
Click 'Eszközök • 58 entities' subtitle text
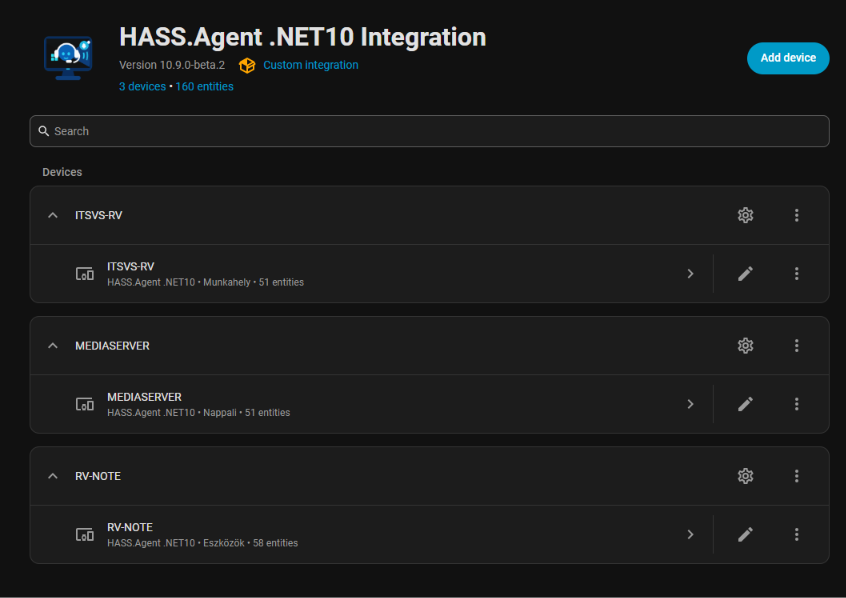pos(250,543)
